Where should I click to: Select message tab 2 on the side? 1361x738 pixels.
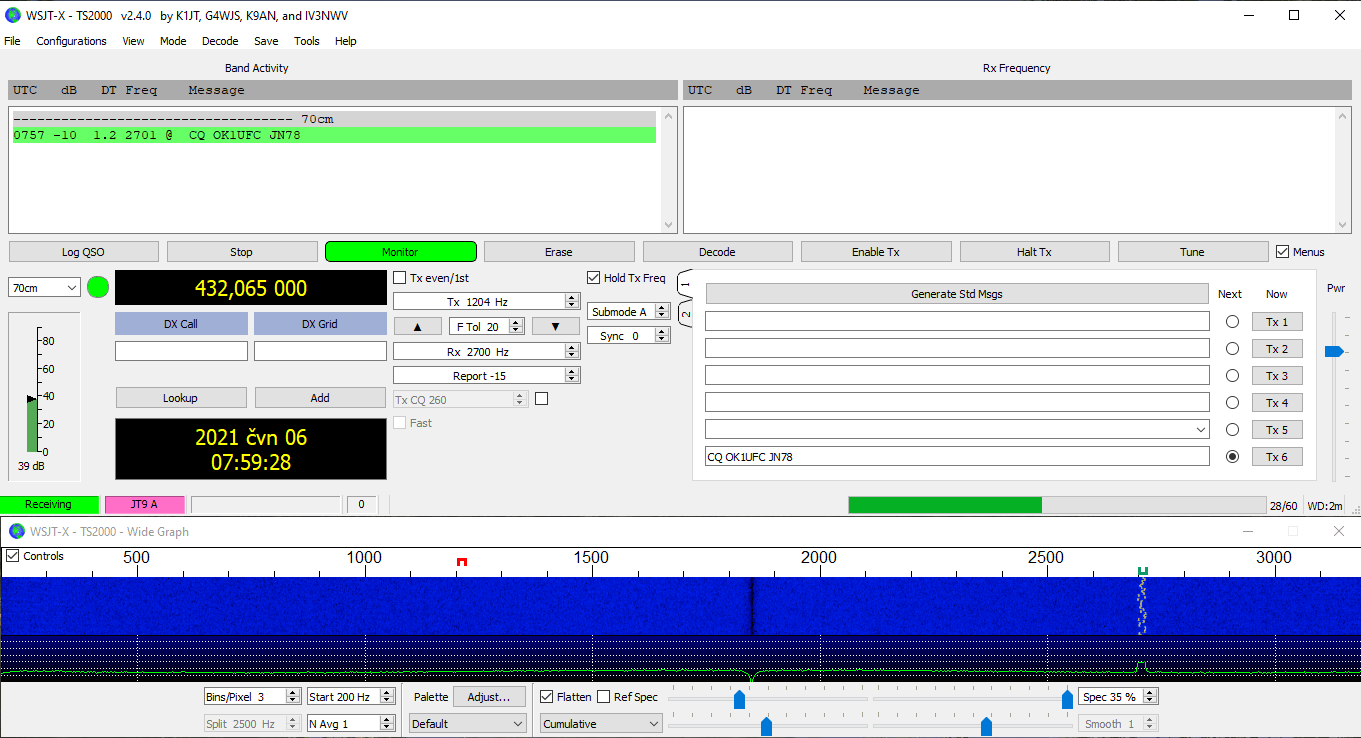[x=685, y=315]
